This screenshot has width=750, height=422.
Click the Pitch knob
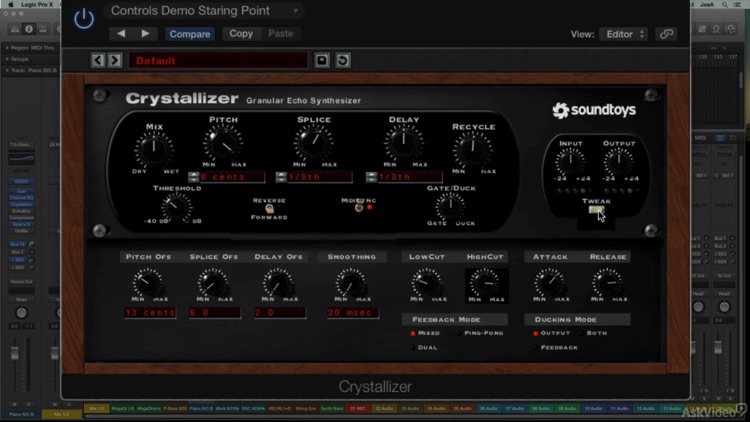tap(223, 142)
